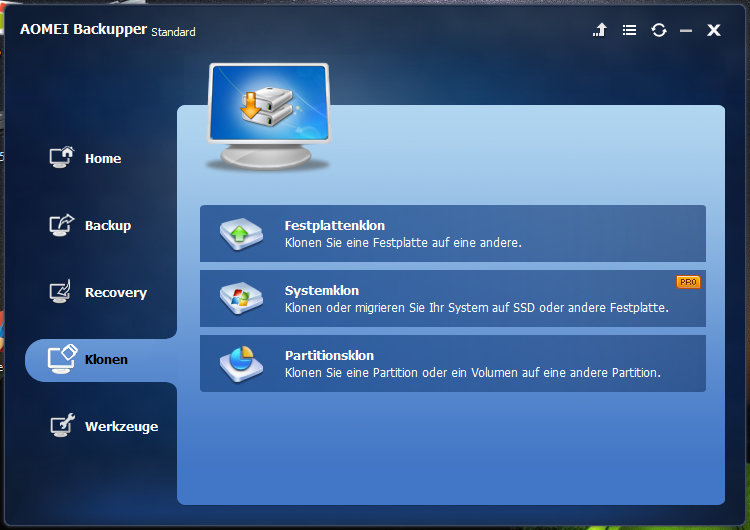Click 'Klonen Sie eine Festplatte auf eine andere.'
750x530 pixels.
pos(403,243)
